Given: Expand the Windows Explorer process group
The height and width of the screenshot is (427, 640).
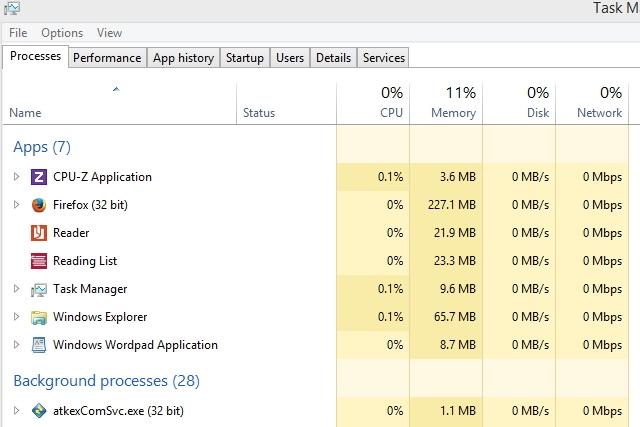Looking at the screenshot, I should (16, 317).
